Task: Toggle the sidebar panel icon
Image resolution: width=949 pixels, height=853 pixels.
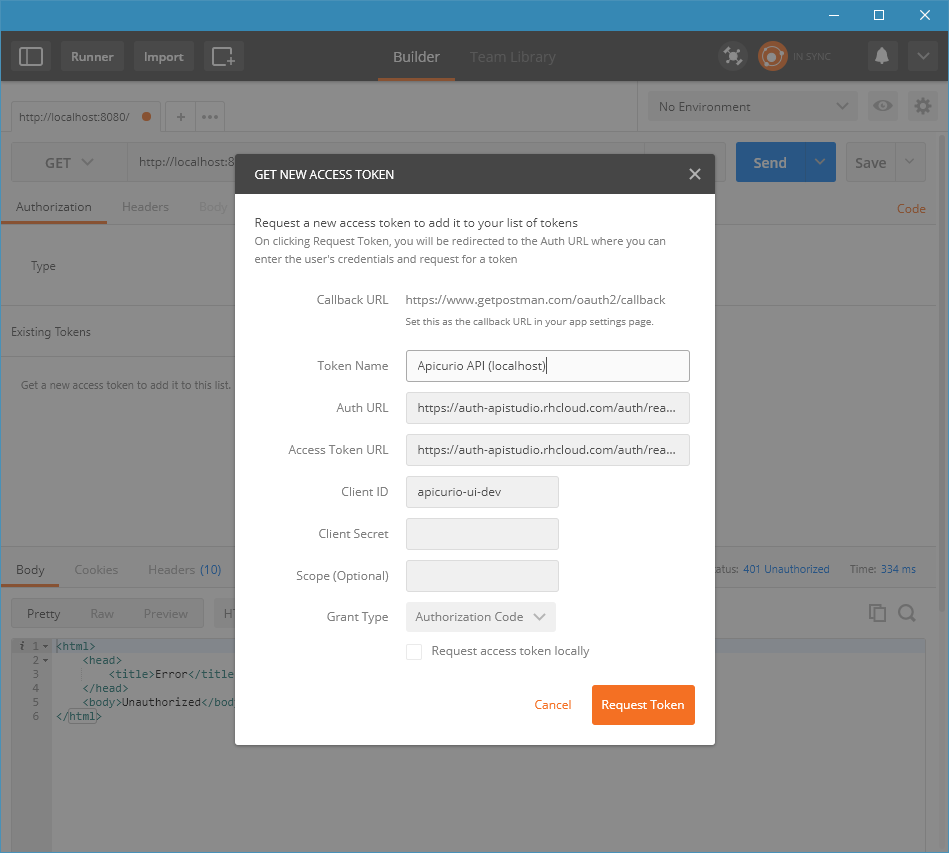Action: click(x=31, y=57)
